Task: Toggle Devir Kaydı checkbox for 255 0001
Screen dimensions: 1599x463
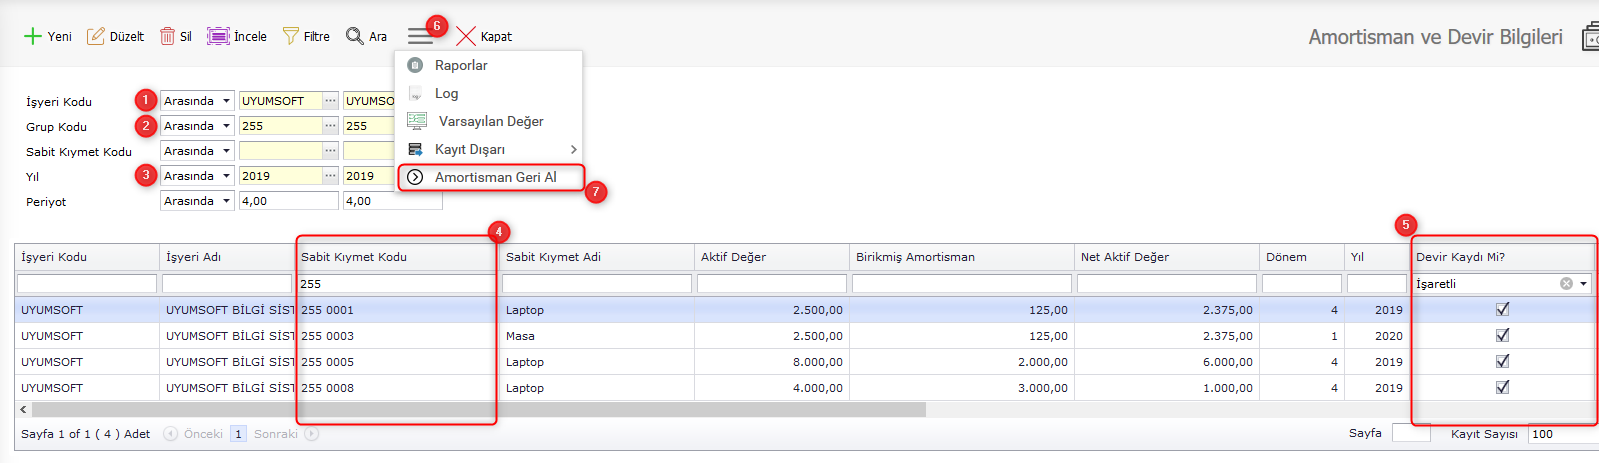Action: (1502, 309)
